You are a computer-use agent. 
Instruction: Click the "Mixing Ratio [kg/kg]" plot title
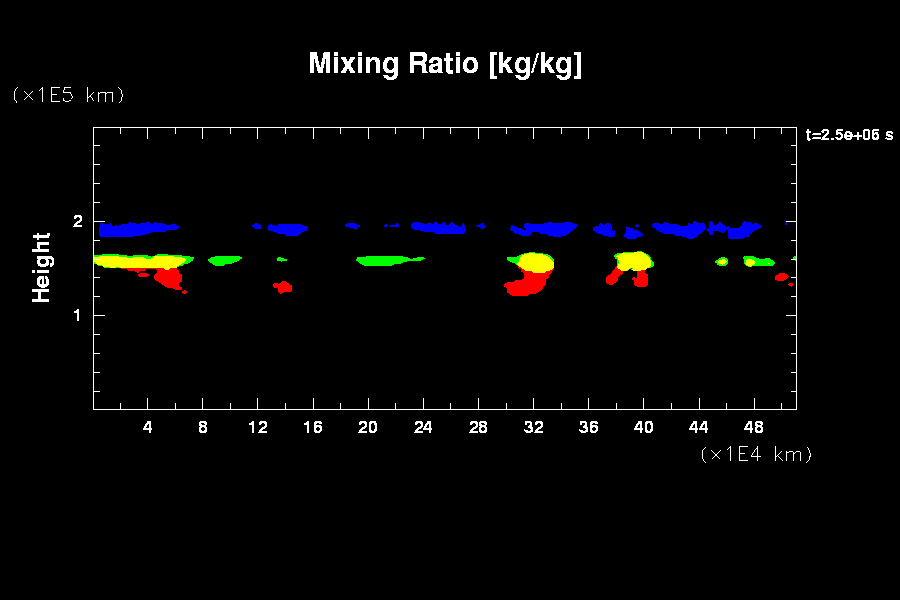point(445,64)
